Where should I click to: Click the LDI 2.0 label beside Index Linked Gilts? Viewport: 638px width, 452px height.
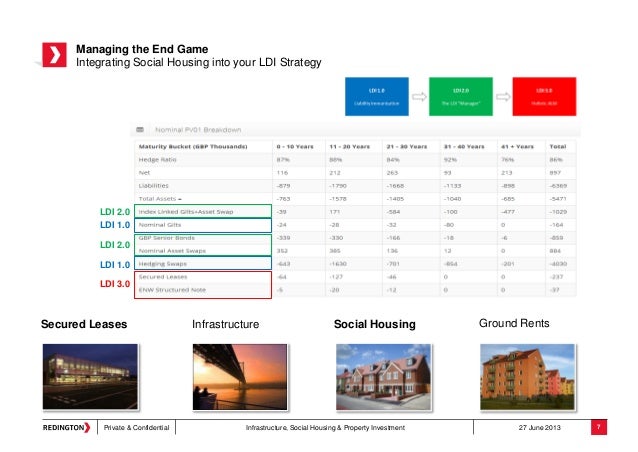[x=115, y=212]
